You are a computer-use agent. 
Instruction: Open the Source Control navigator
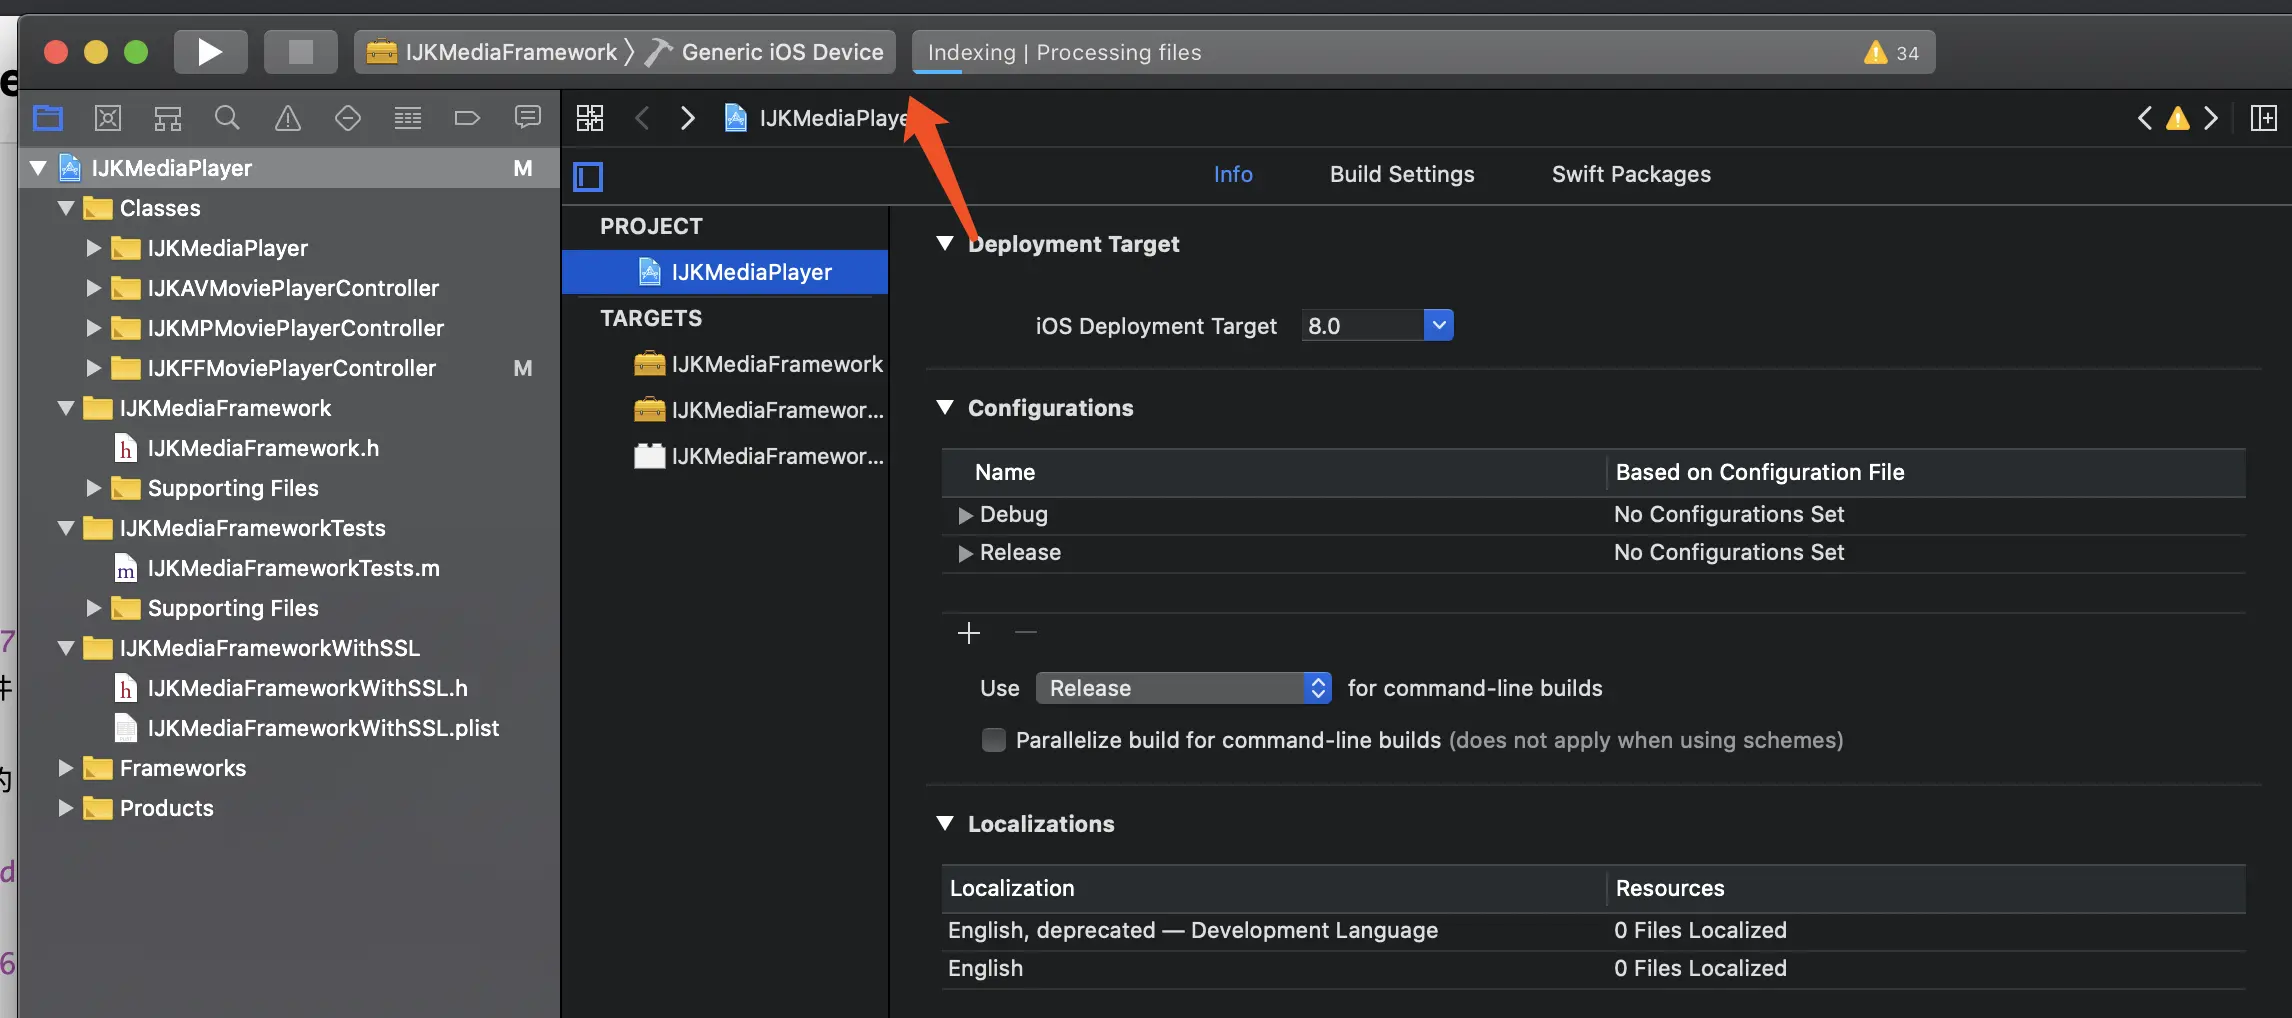108,118
